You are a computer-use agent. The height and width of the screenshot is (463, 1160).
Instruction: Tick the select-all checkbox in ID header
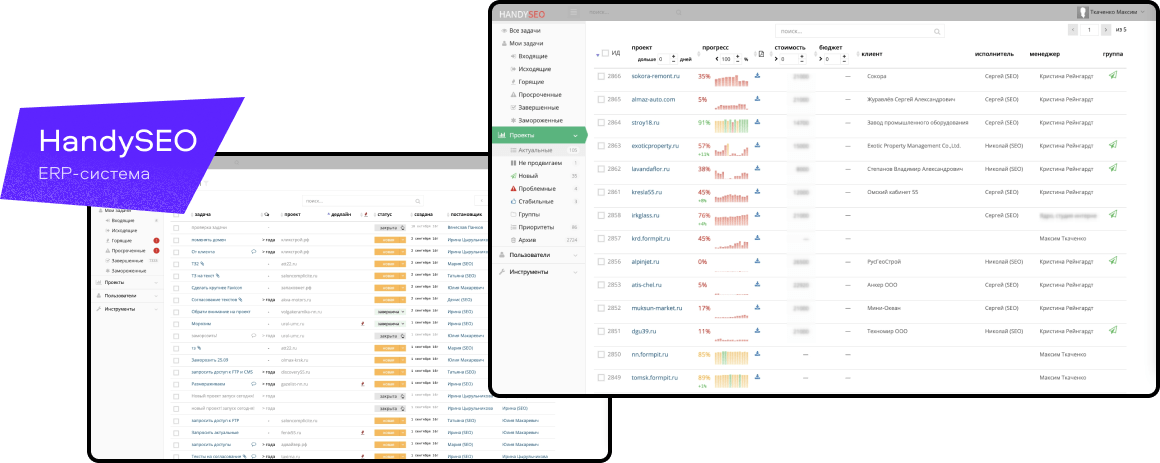click(x=605, y=53)
